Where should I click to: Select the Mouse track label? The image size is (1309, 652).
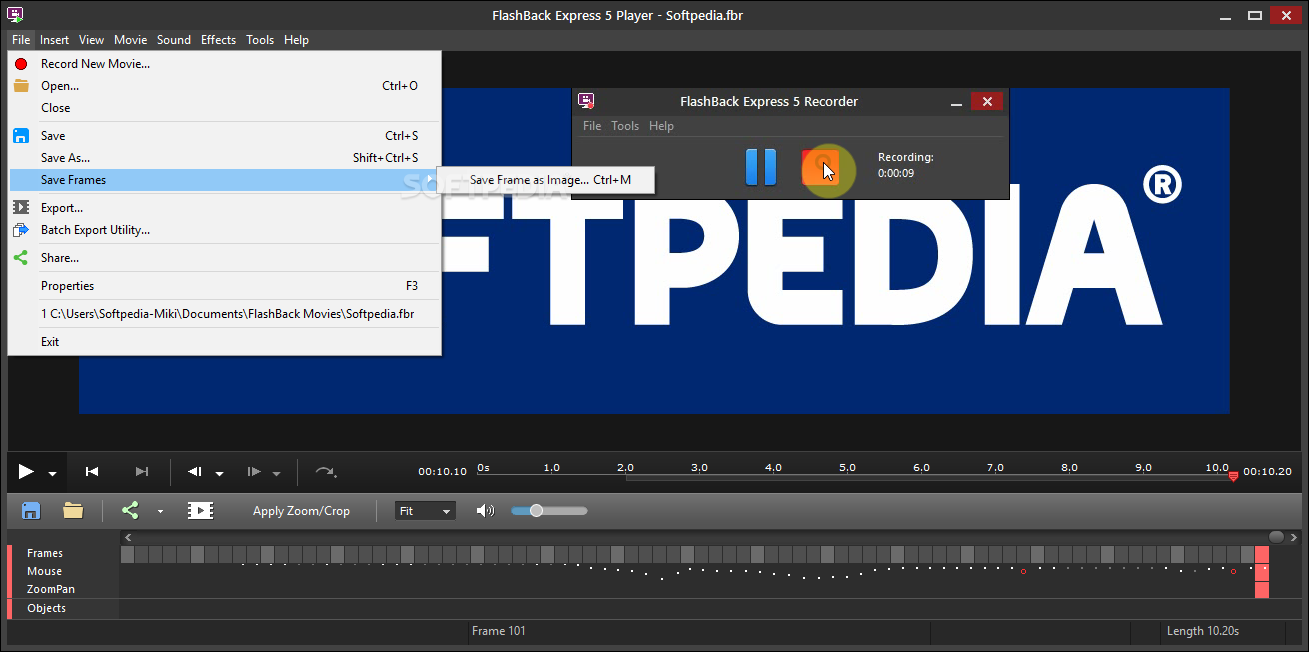pos(45,571)
